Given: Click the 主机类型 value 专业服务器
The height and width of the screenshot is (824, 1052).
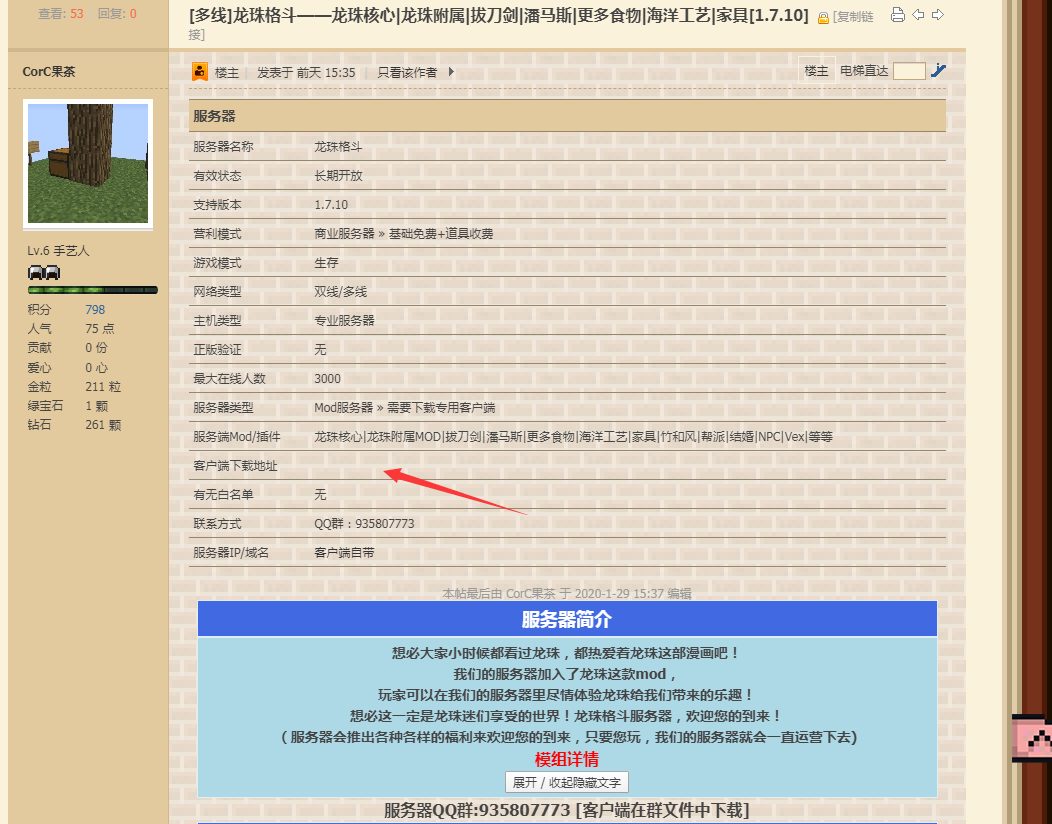Looking at the screenshot, I should (344, 320).
